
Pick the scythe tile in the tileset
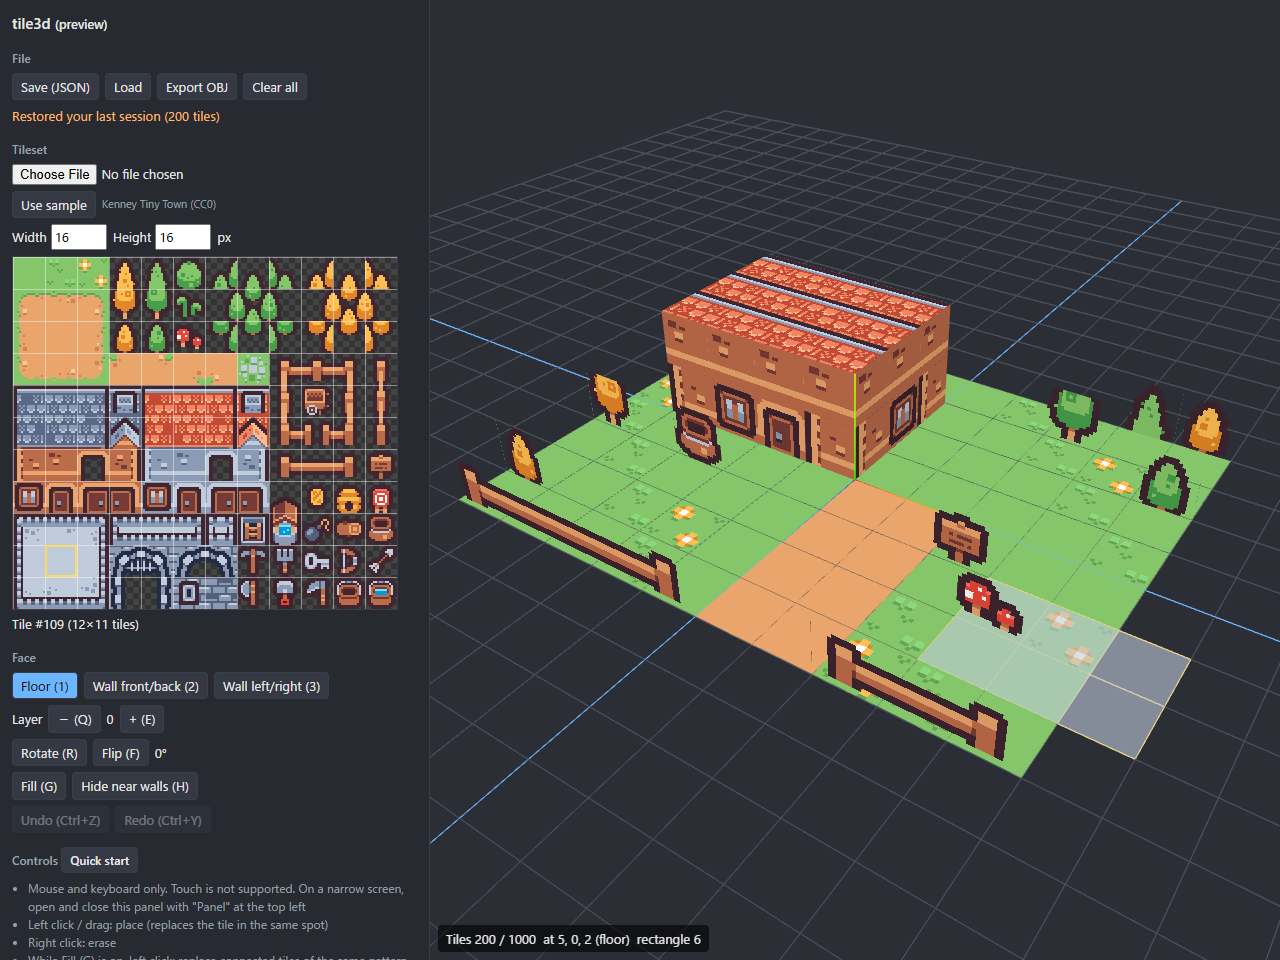(317, 593)
